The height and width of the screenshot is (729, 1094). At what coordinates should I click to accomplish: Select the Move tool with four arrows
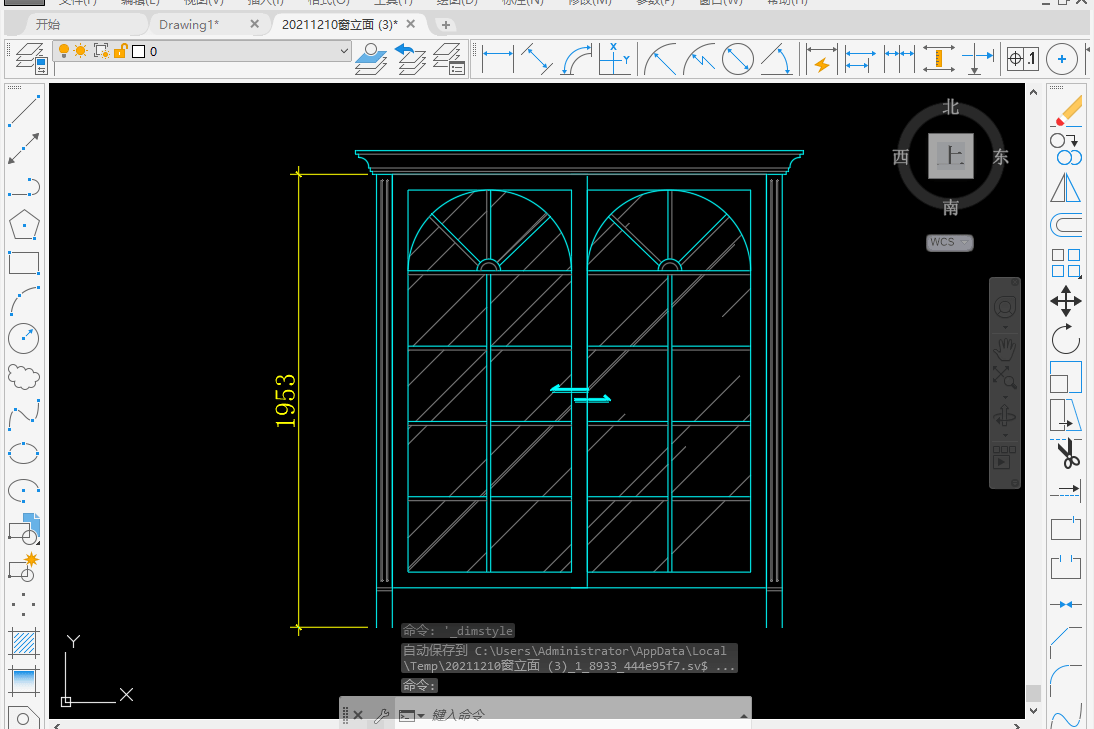1066,301
